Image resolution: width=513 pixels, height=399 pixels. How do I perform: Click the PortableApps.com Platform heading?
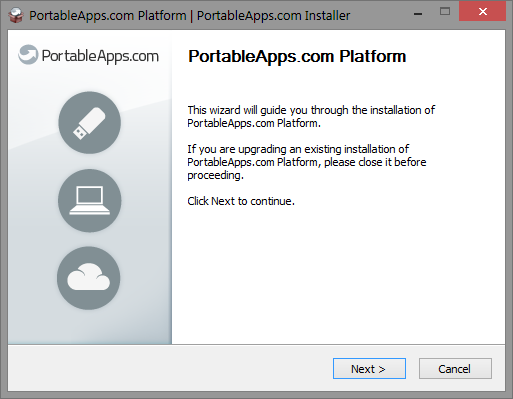[297, 56]
